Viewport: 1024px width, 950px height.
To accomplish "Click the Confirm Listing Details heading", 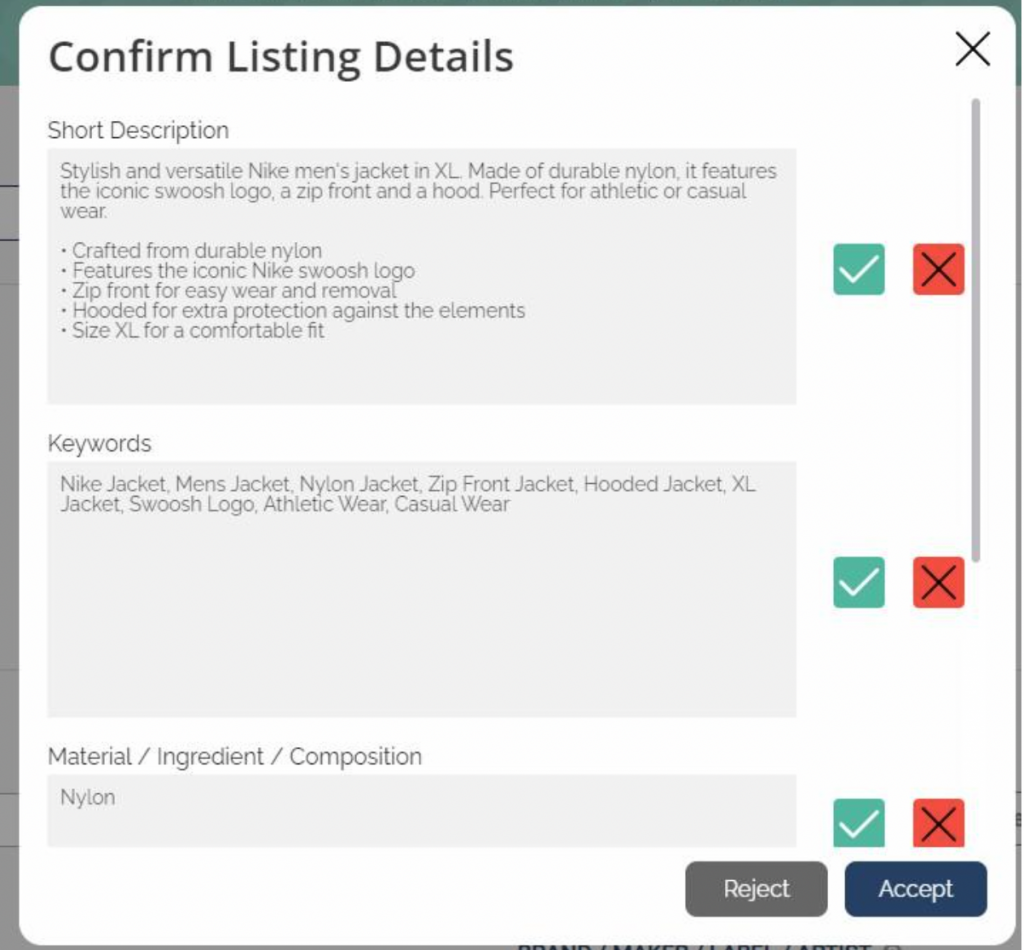I will pyautogui.click(x=281, y=57).
